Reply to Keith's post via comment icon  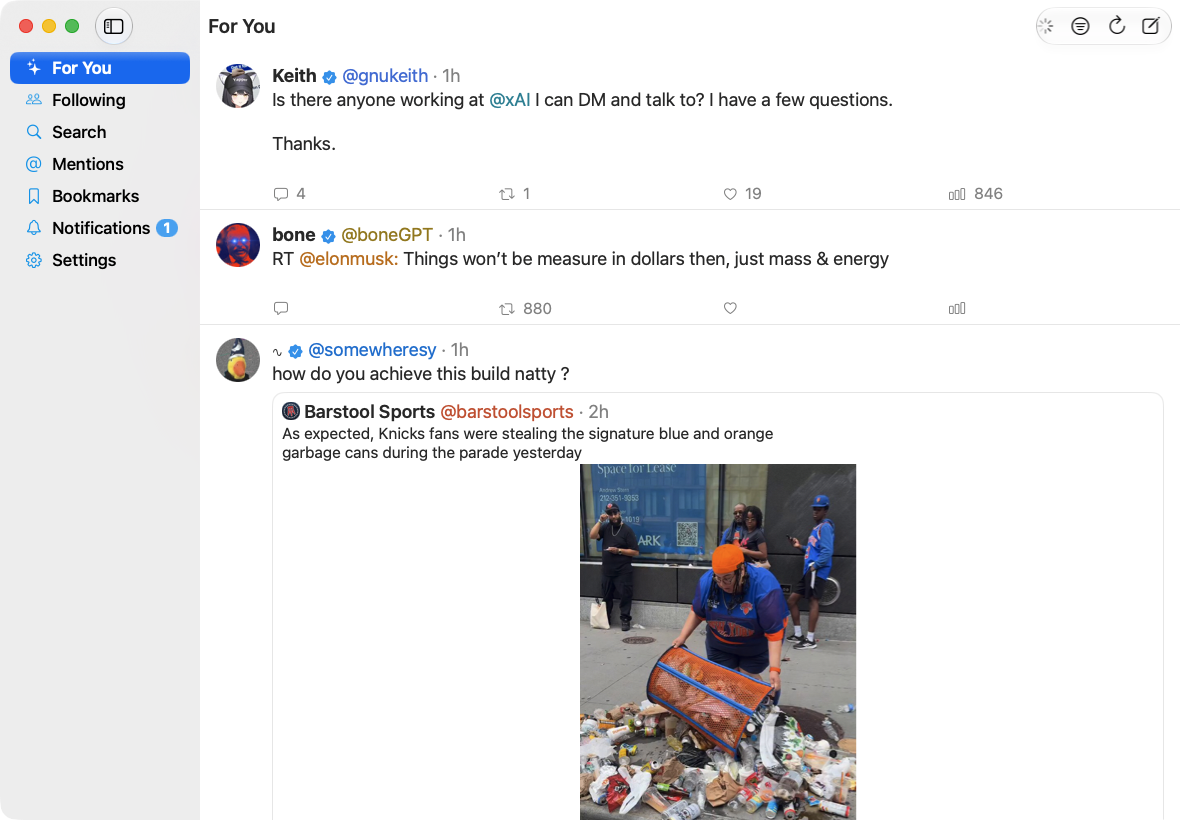281,194
